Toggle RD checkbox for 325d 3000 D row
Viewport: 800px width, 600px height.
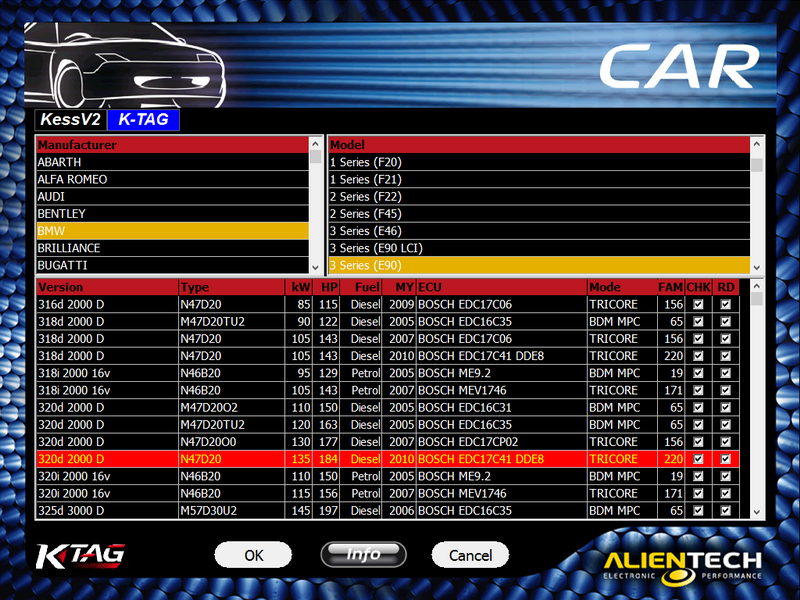pyautogui.click(x=725, y=511)
